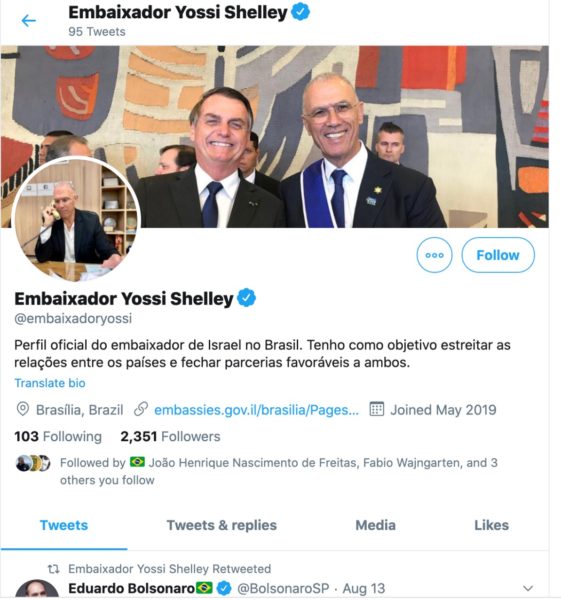
Task: View the 103 Following list
Action: [58, 437]
